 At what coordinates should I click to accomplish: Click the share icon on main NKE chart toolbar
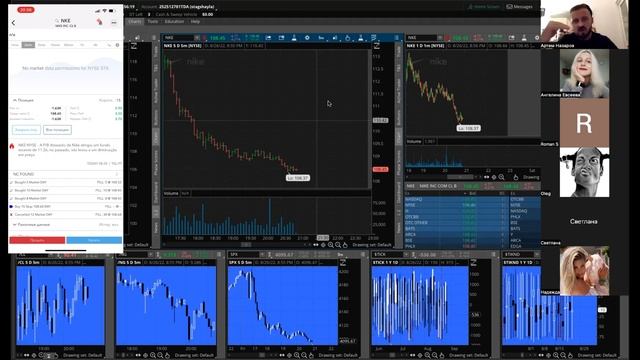coord(268,38)
